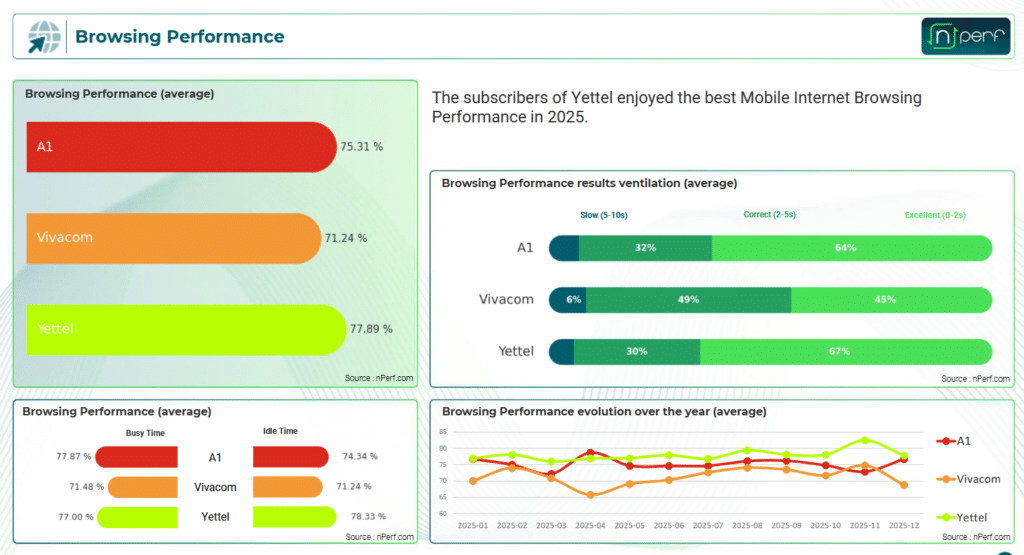The width and height of the screenshot is (1024, 555).
Task: Click the 2025-04 Vivacom lowest data point
Action: coord(590,495)
